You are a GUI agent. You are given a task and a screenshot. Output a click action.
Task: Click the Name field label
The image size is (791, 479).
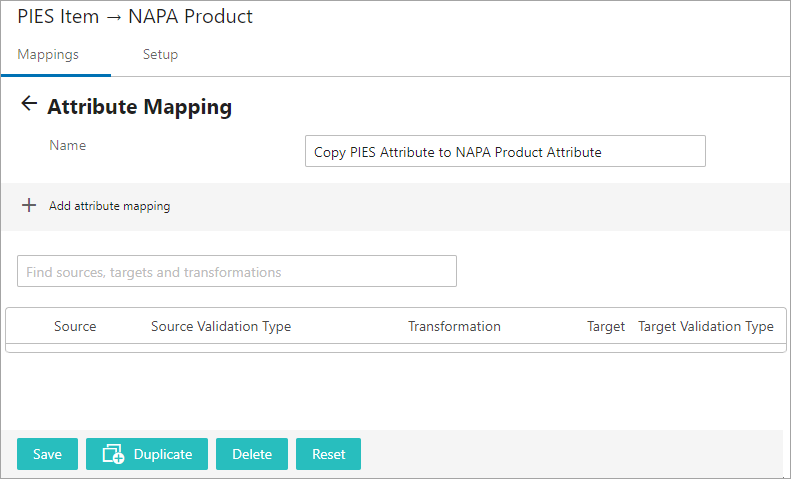pyautogui.click(x=68, y=145)
